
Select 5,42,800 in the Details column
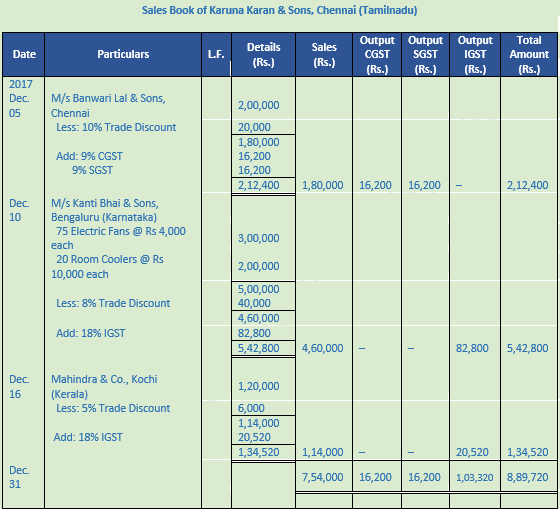(x=259, y=348)
